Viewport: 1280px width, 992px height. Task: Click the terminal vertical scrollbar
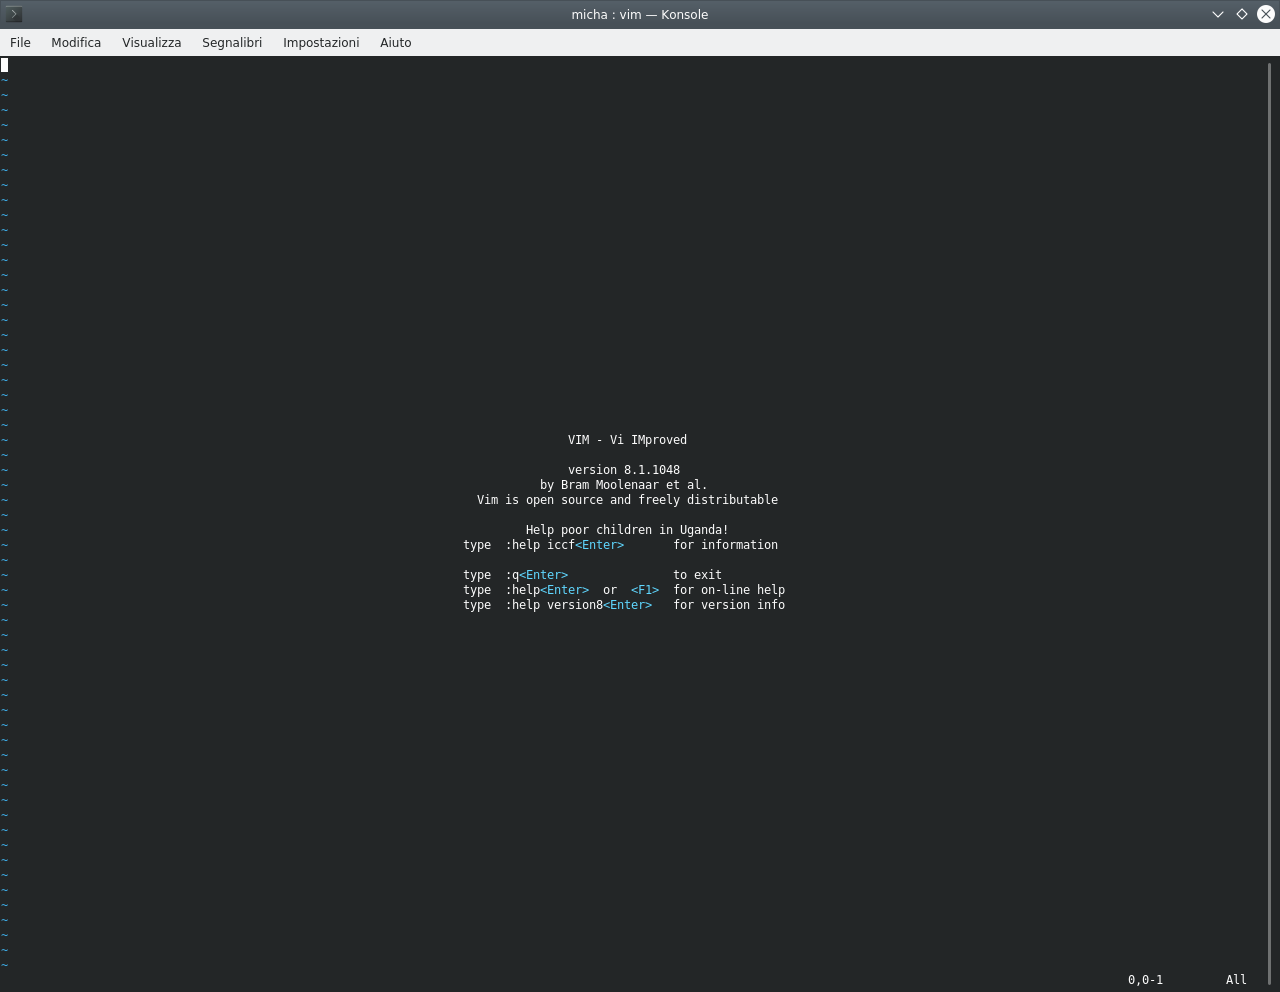[x=1272, y=523]
